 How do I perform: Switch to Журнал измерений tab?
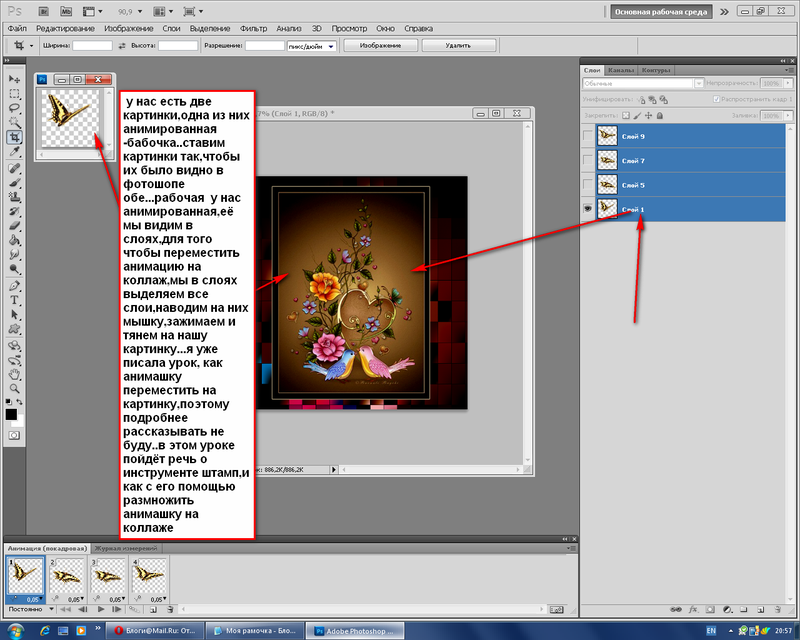pyautogui.click(x=125, y=549)
